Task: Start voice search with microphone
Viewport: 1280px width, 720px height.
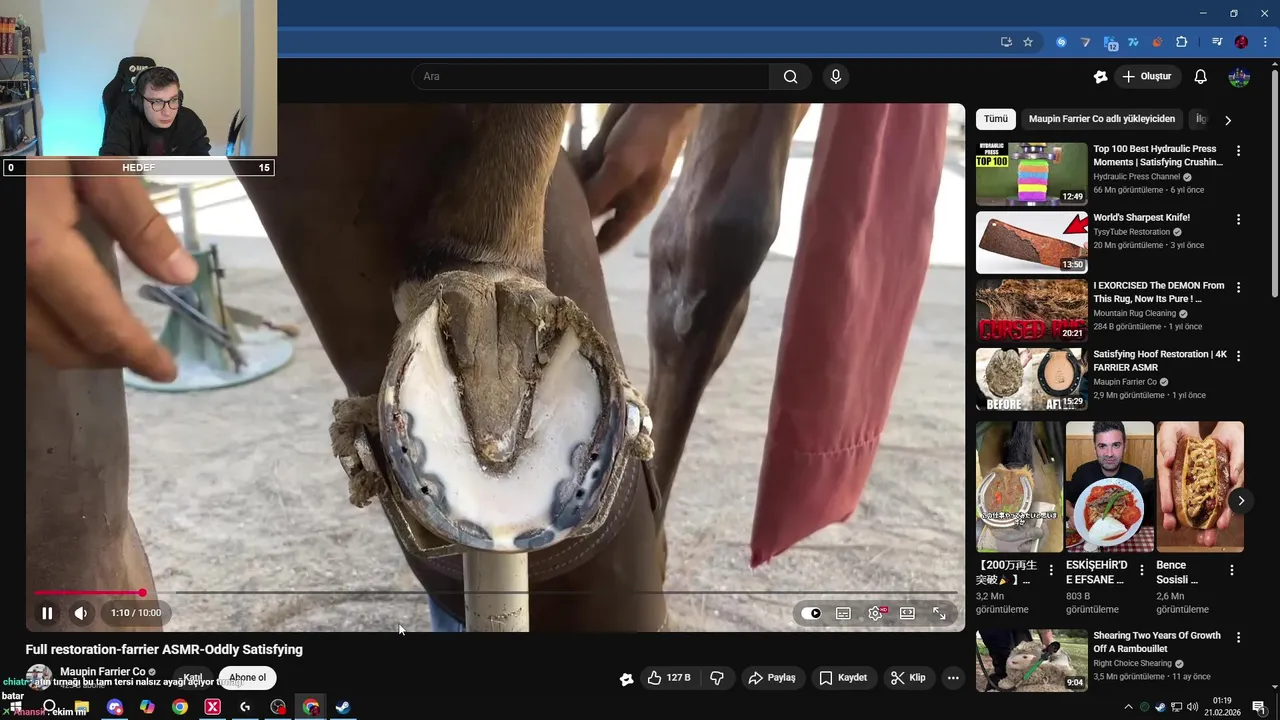Action: (836, 77)
